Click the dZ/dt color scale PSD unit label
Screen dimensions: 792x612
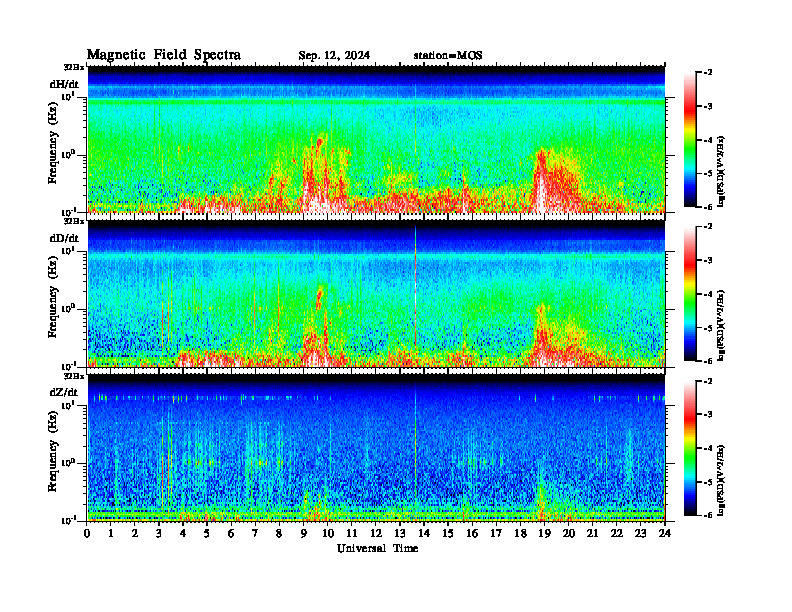pos(721,479)
